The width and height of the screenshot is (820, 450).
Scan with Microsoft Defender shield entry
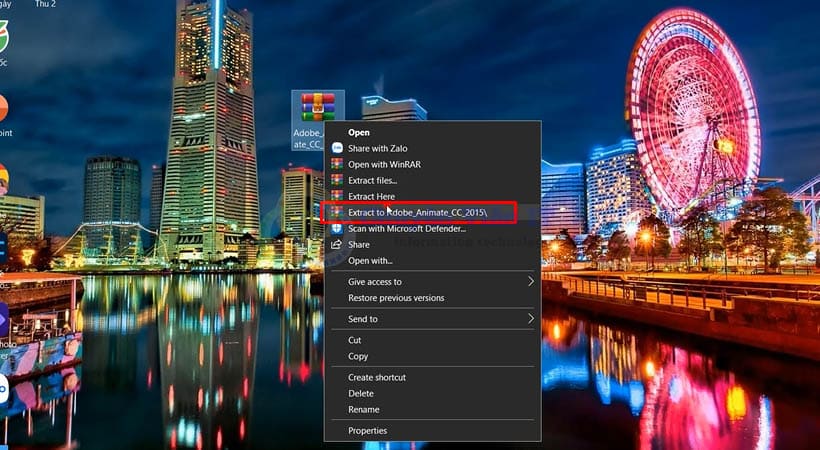click(x=406, y=229)
